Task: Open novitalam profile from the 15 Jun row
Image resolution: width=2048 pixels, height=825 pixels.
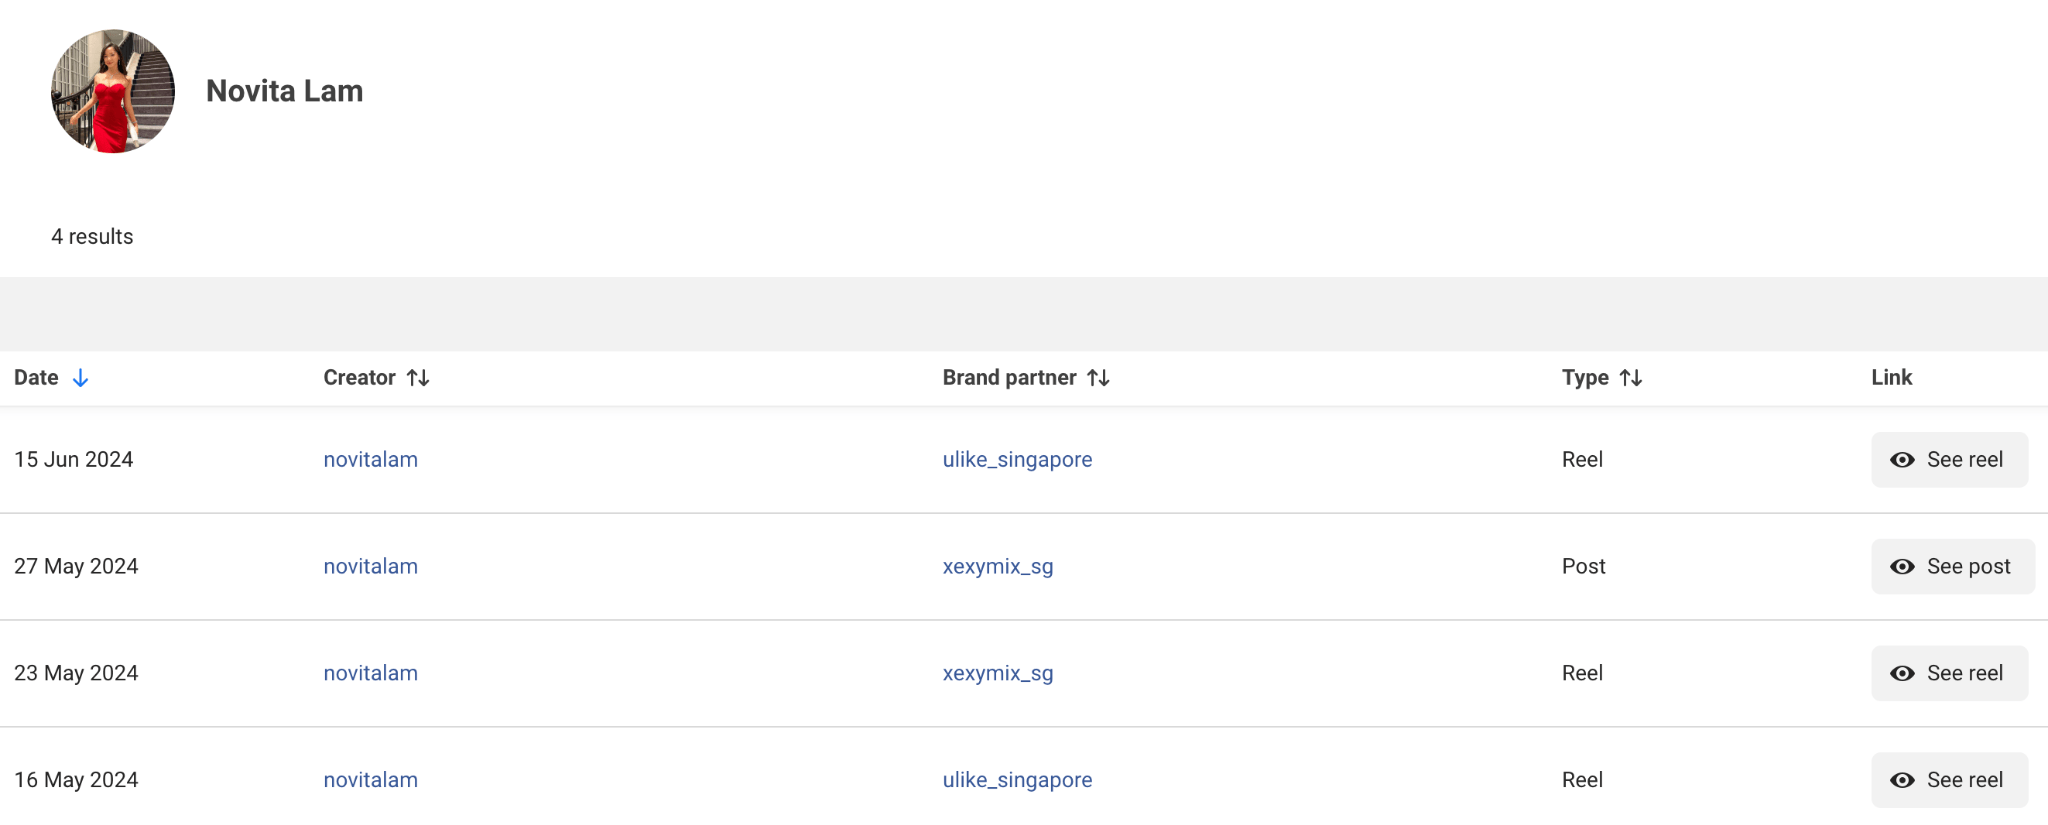Action: 370,460
